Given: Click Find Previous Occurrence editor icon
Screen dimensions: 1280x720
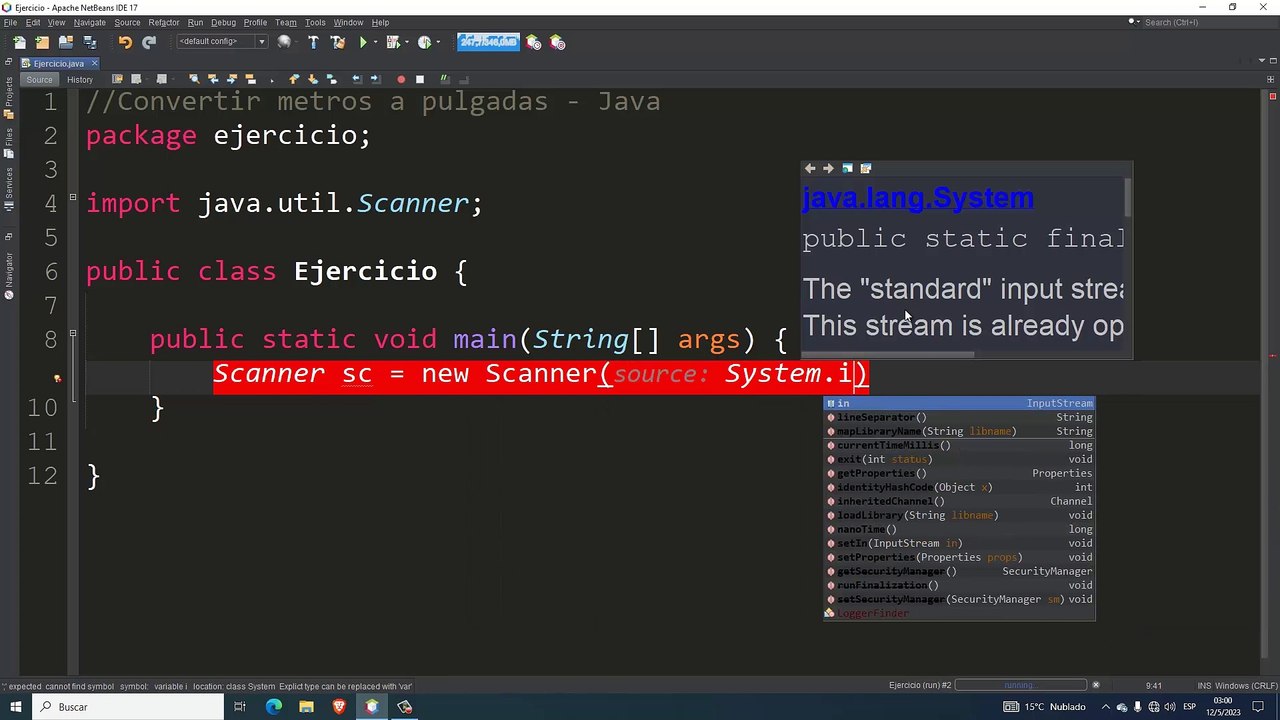Looking at the screenshot, I should point(213,79).
